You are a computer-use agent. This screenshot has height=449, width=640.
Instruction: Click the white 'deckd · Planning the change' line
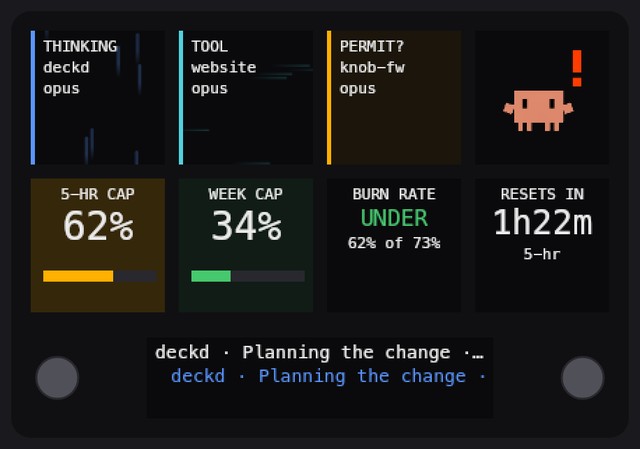320,352
